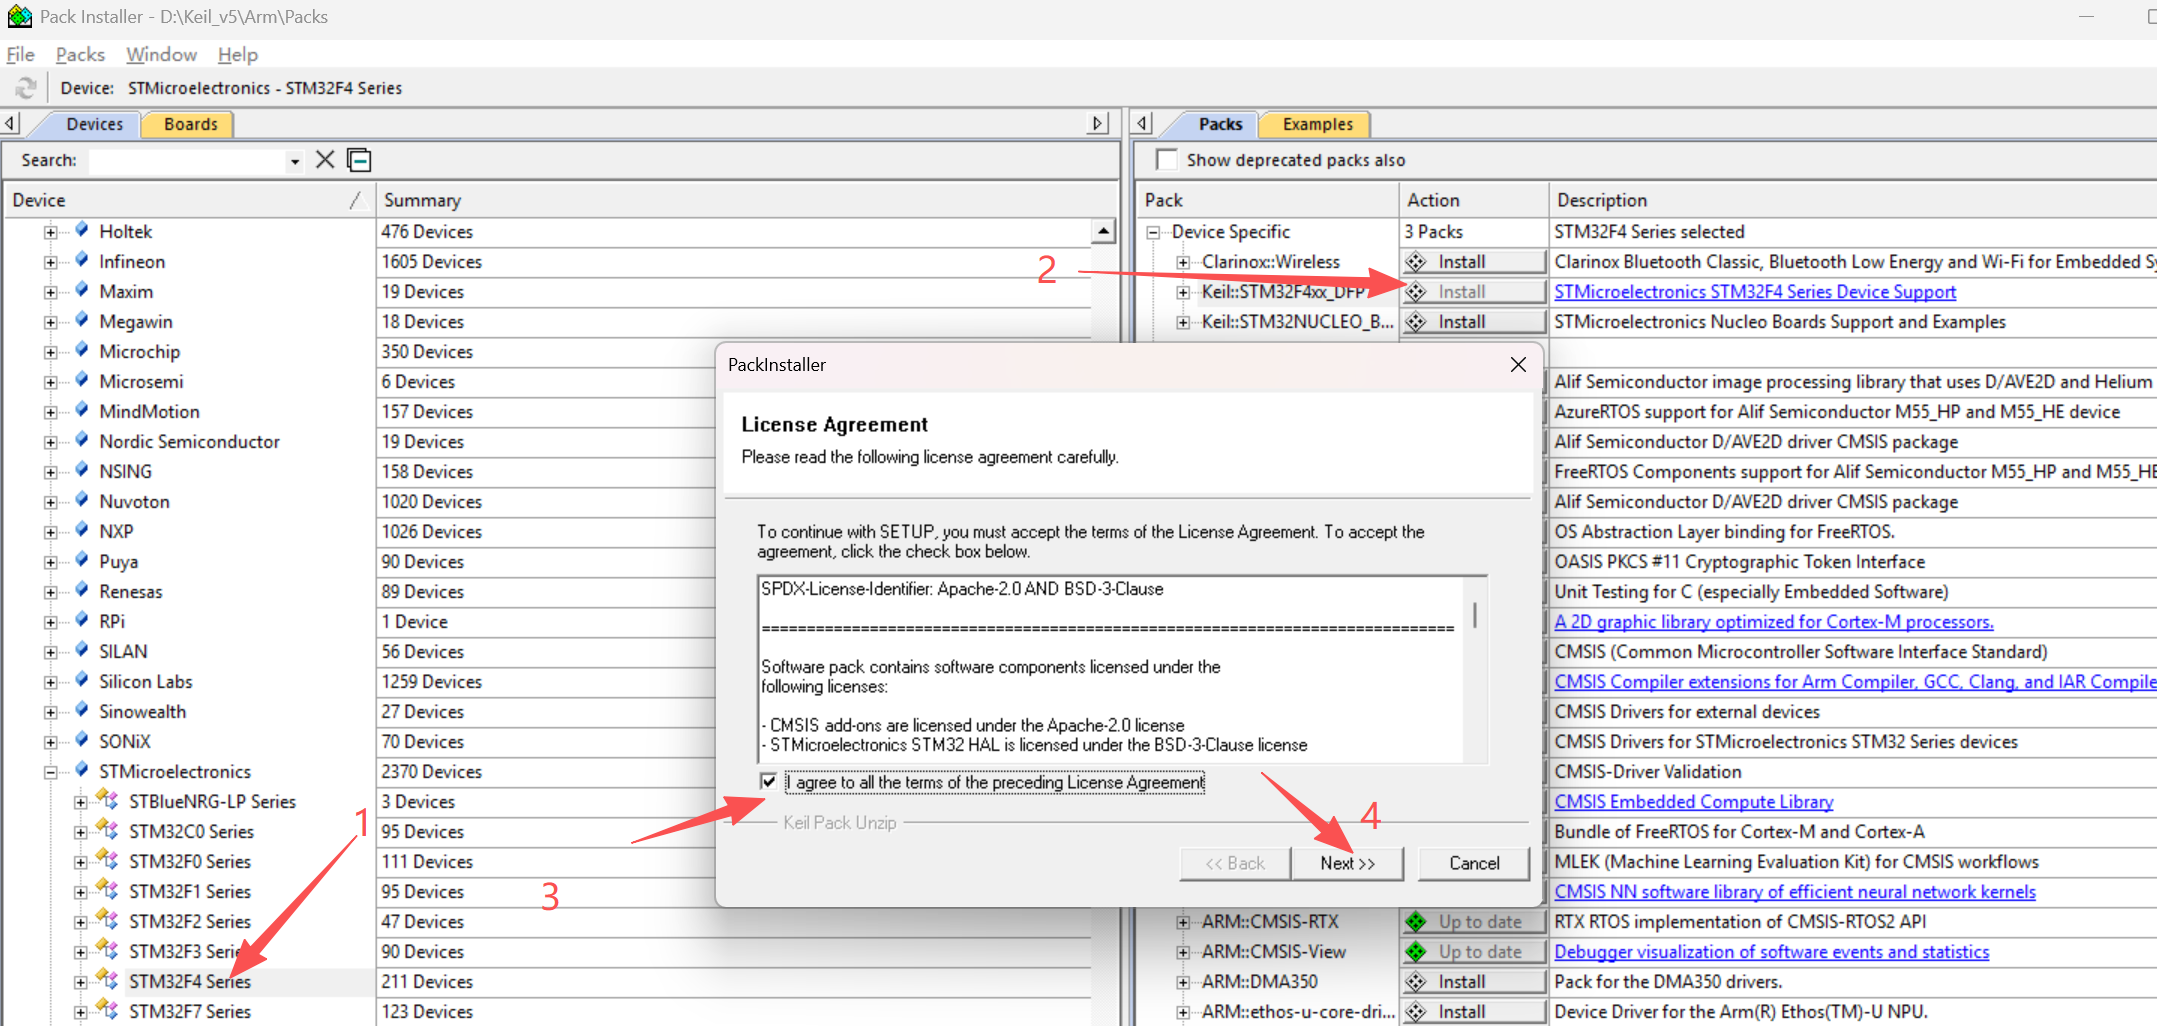Open the File menu
Image resolution: width=2157 pixels, height=1026 pixels.
21,54
